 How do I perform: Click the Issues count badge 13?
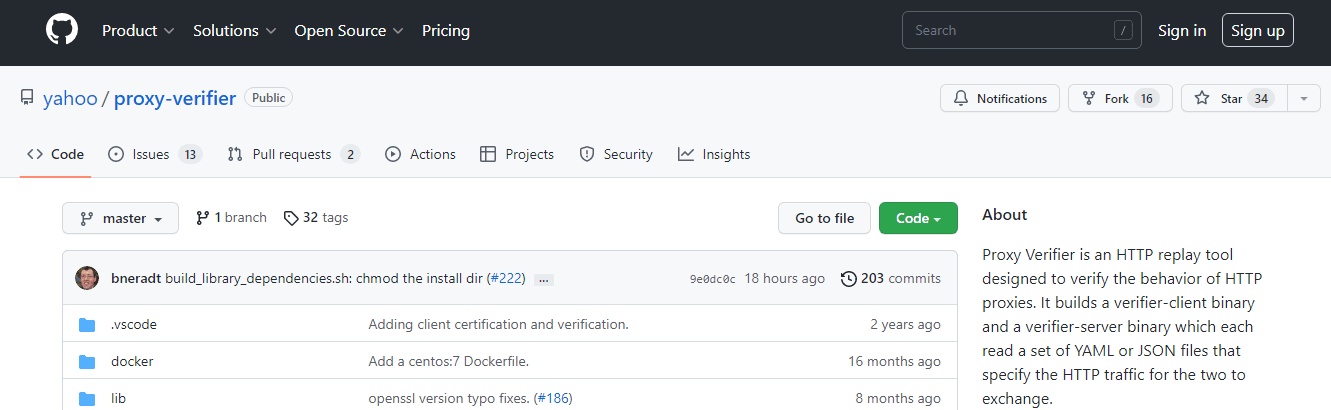190,154
